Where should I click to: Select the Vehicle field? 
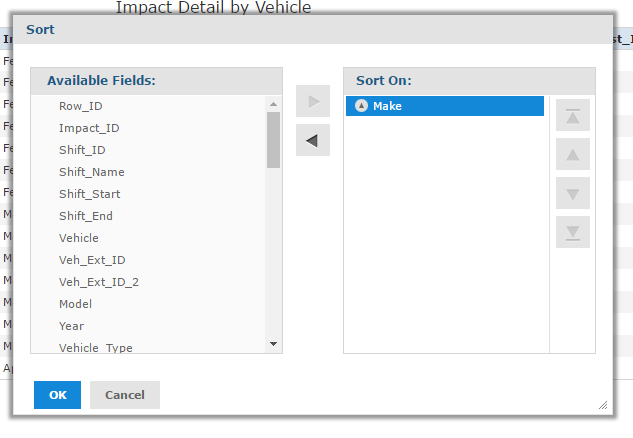tap(79, 238)
